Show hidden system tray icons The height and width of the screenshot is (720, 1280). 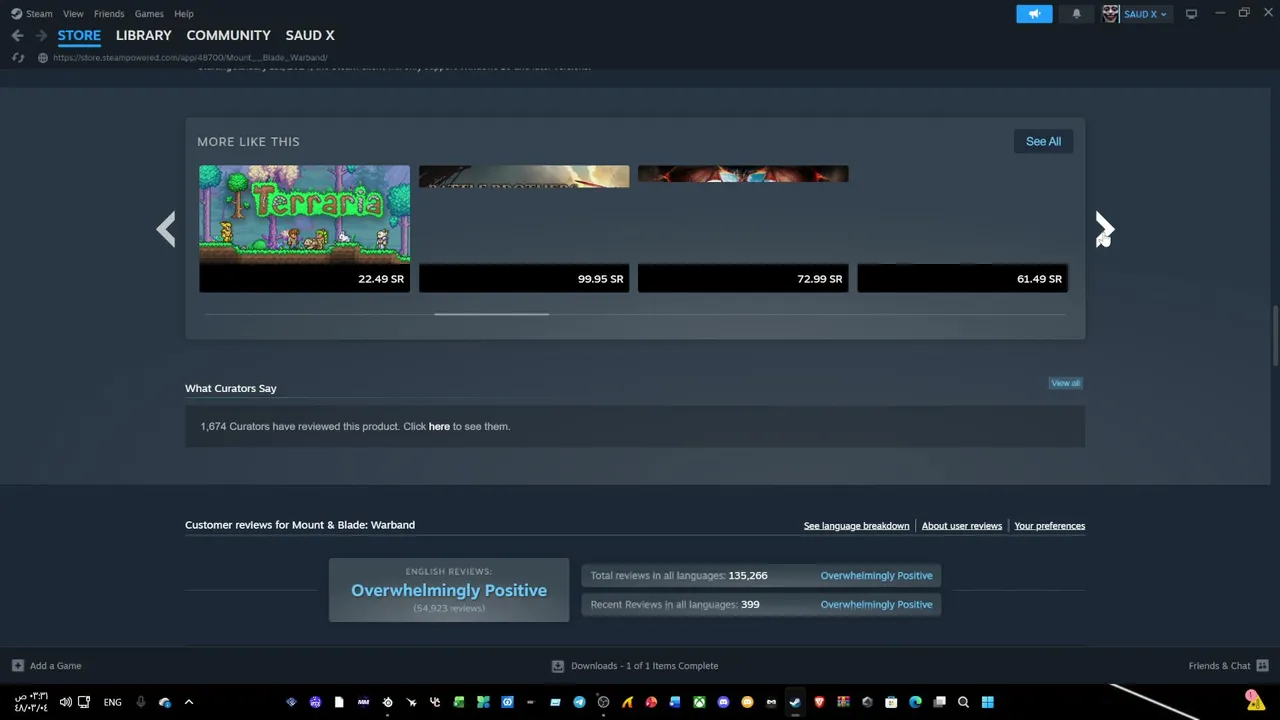(x=188, y=702)
